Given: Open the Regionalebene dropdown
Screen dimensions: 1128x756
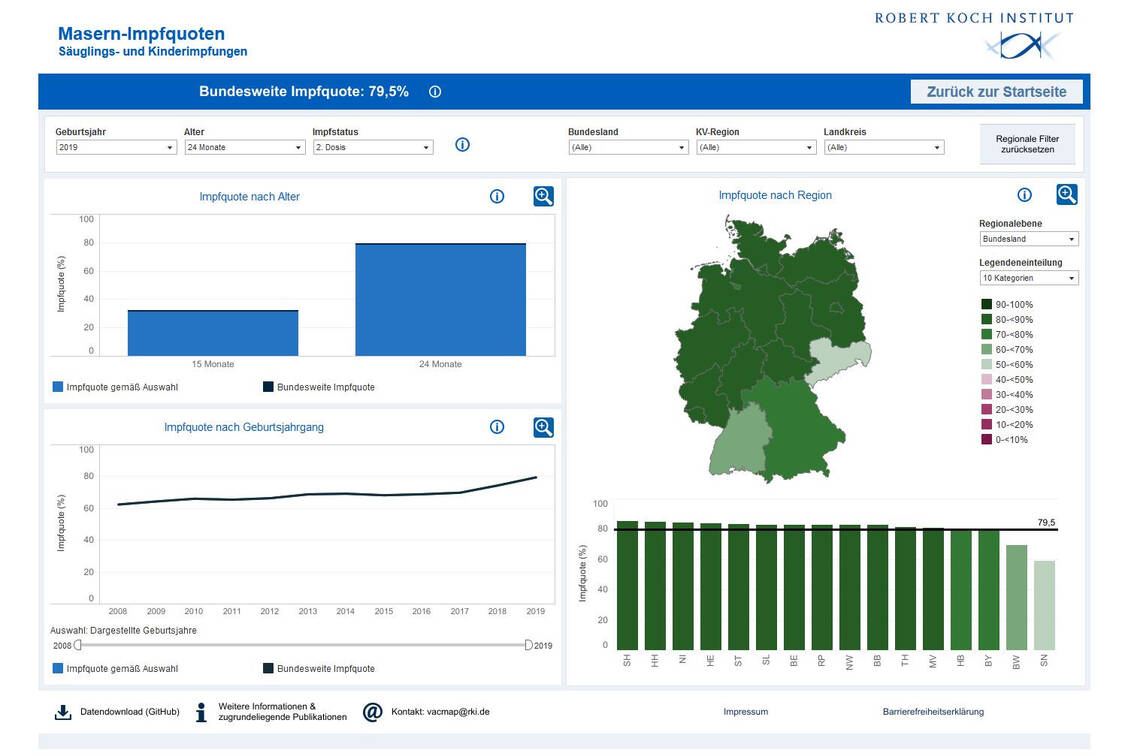Looking at the screenshot, I should coord(1028,239).
